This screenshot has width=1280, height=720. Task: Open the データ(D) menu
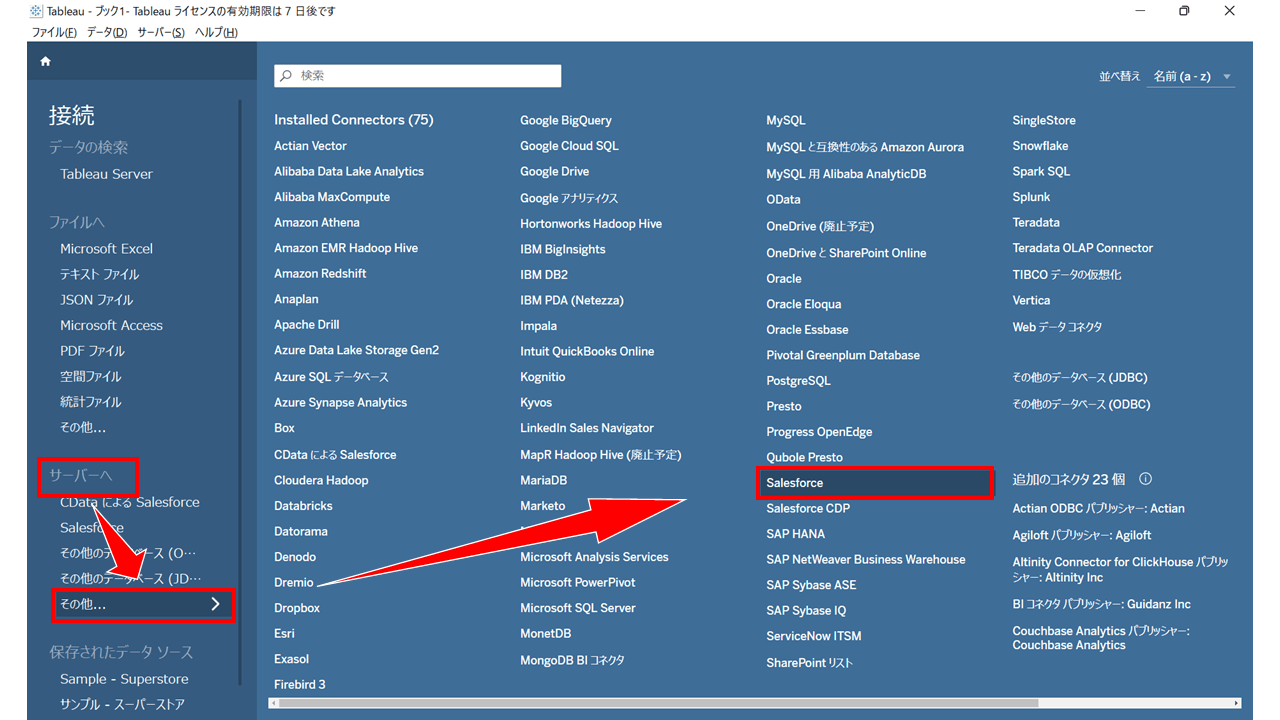[107, 32]
